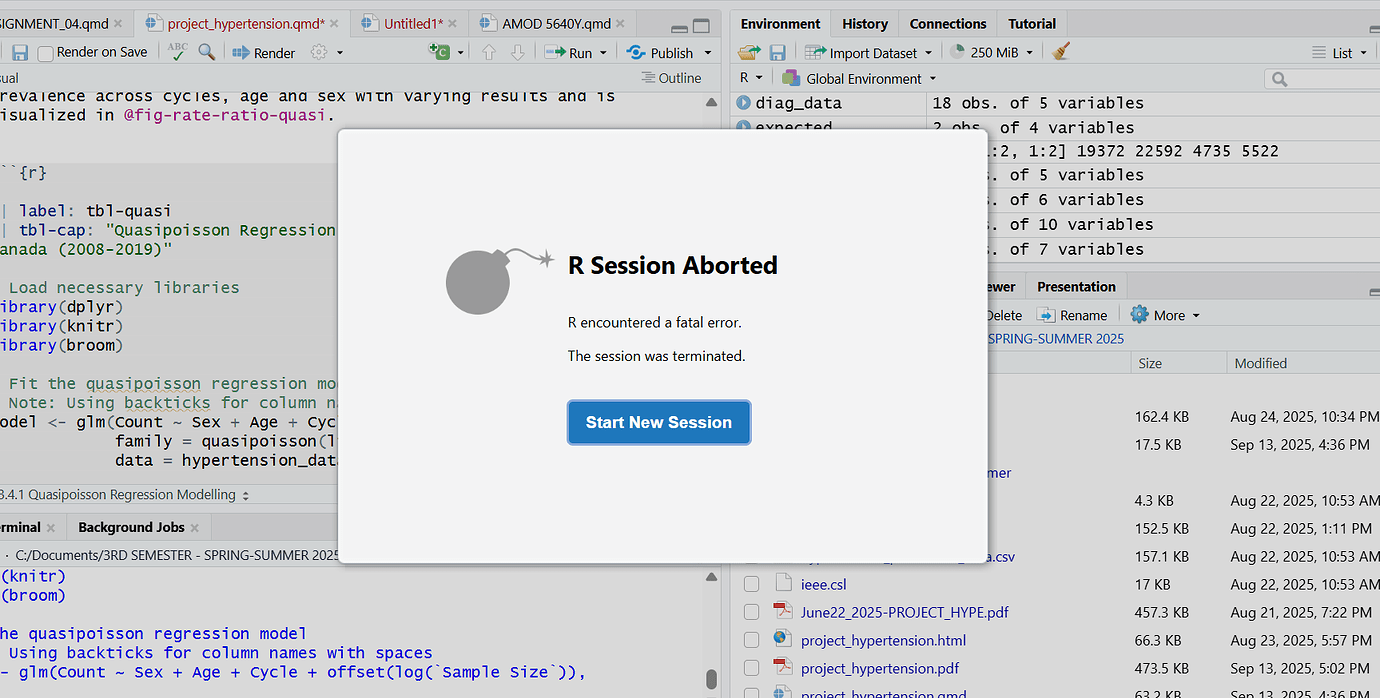Click the Start New Session button
Screen dimensions: 1380x698
coord(659,422)
